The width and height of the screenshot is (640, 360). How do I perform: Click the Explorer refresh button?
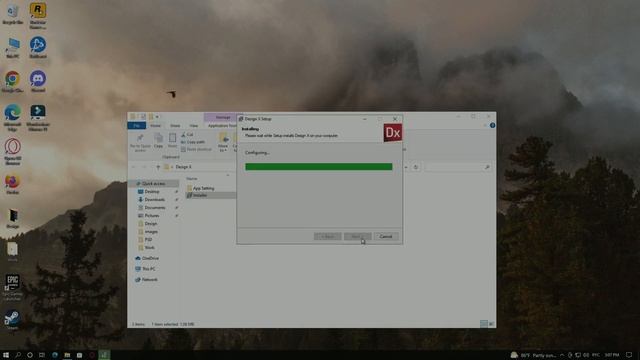(416, 167)
